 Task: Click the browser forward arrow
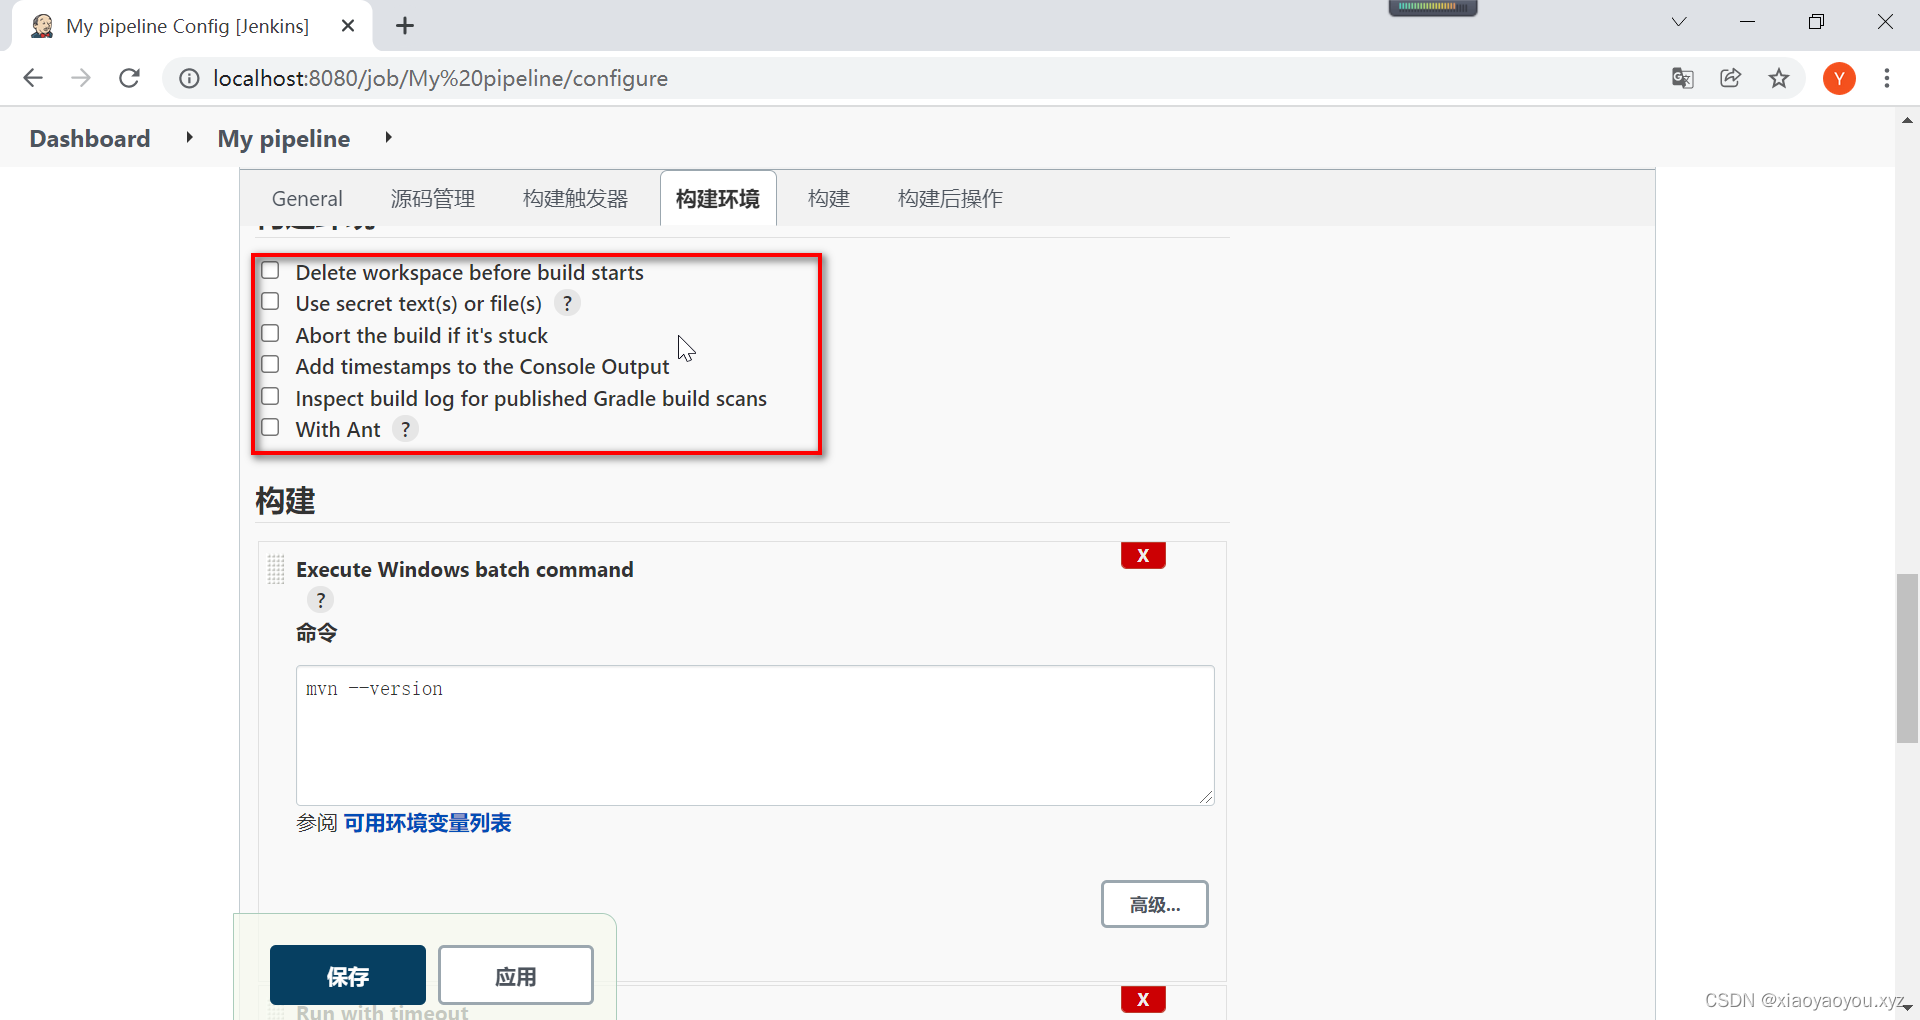pos(81,78)
